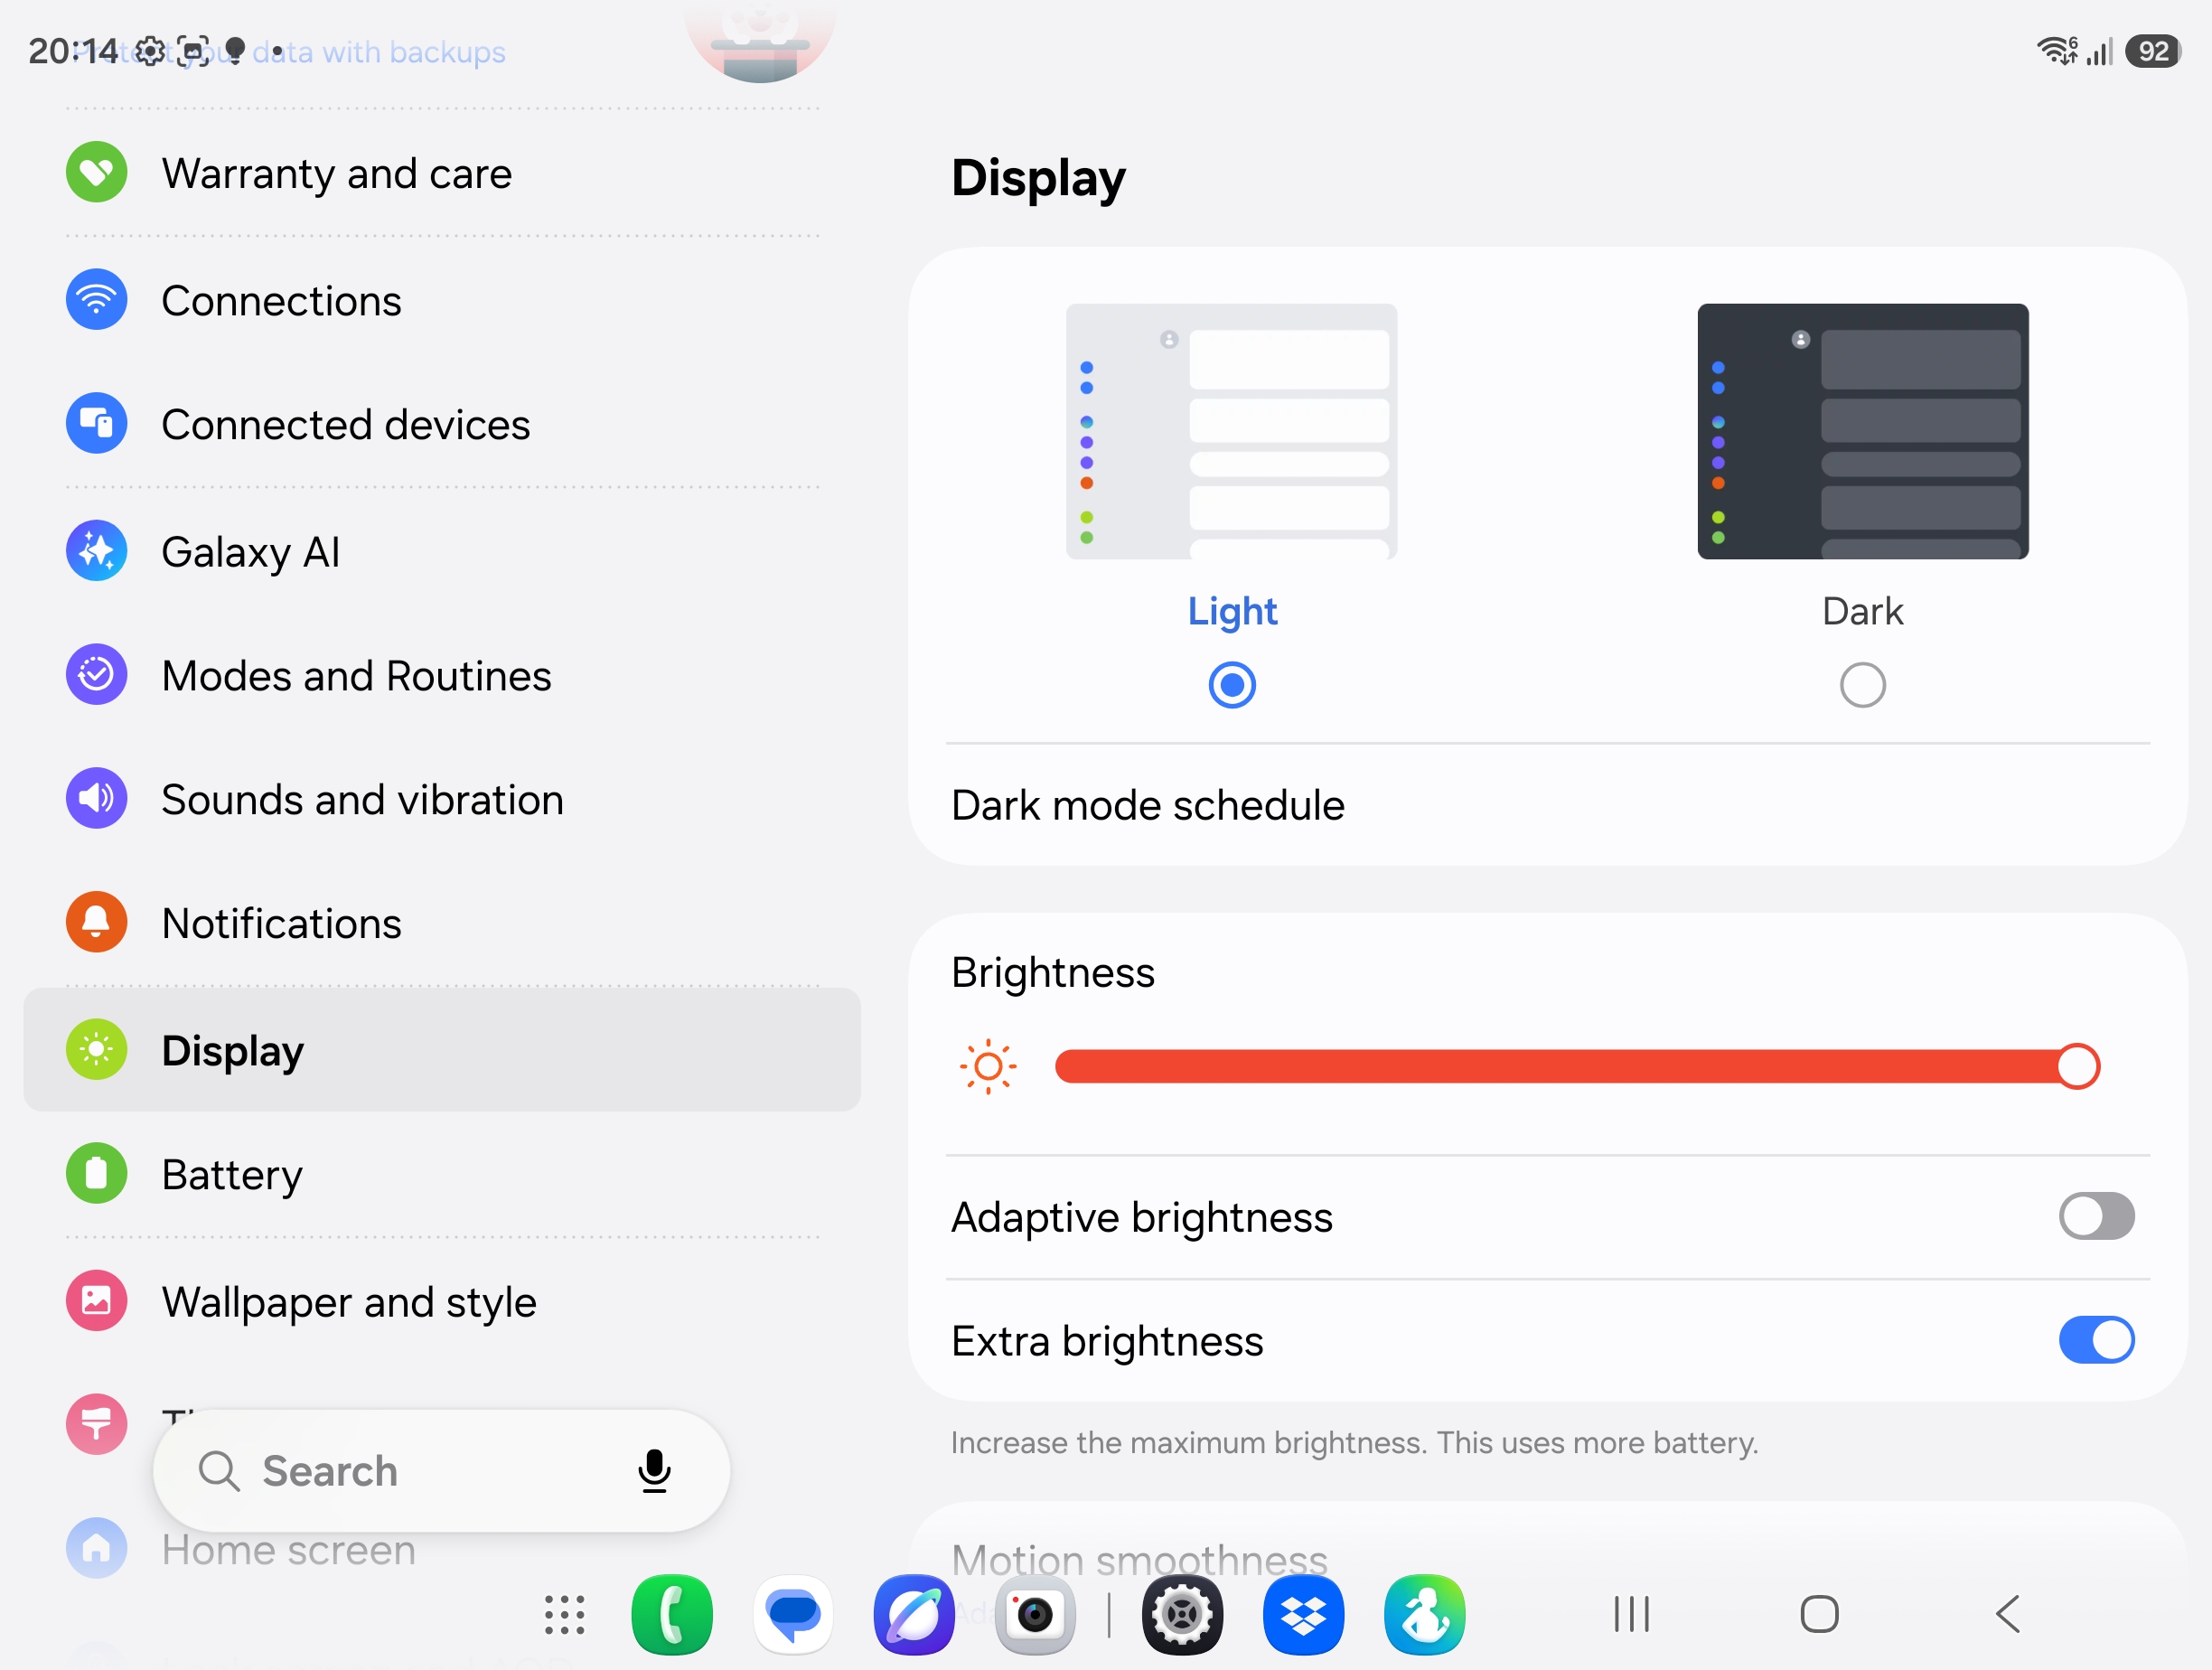Image resolution: width=2212 pixels, height=1670 pixels.
Task: Open Connections settings
Action: pyautogui.click(x=442, y=299)
